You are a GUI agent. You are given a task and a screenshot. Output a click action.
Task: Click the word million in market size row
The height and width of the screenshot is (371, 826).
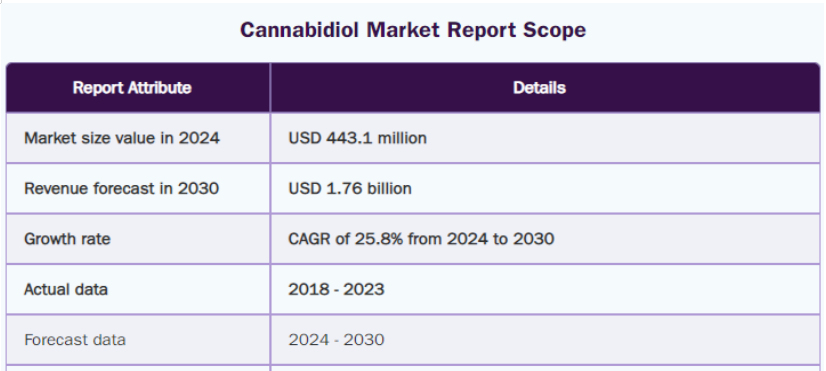(402, 138)
